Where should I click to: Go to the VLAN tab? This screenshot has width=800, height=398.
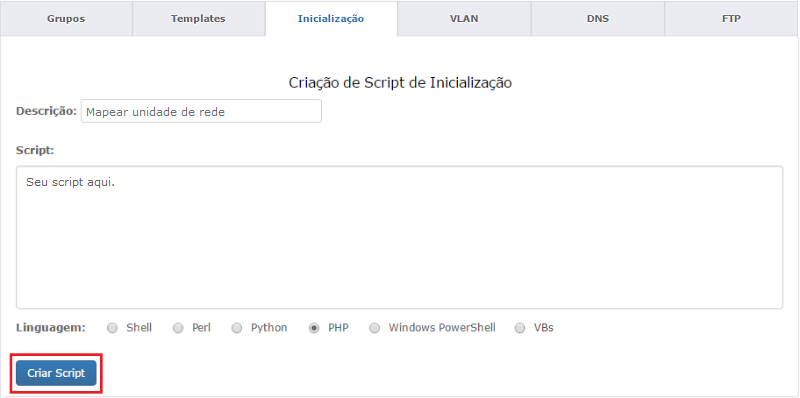pos(464,19)
